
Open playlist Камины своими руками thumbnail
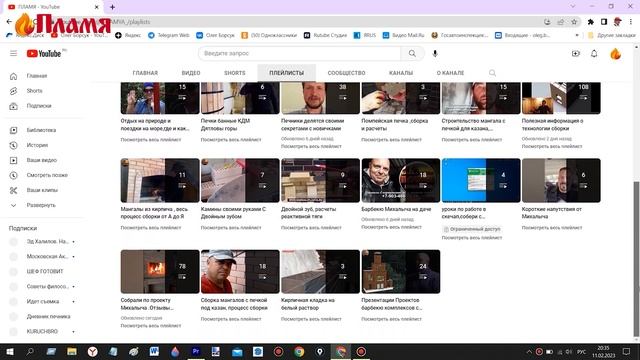tap(240, 180)
